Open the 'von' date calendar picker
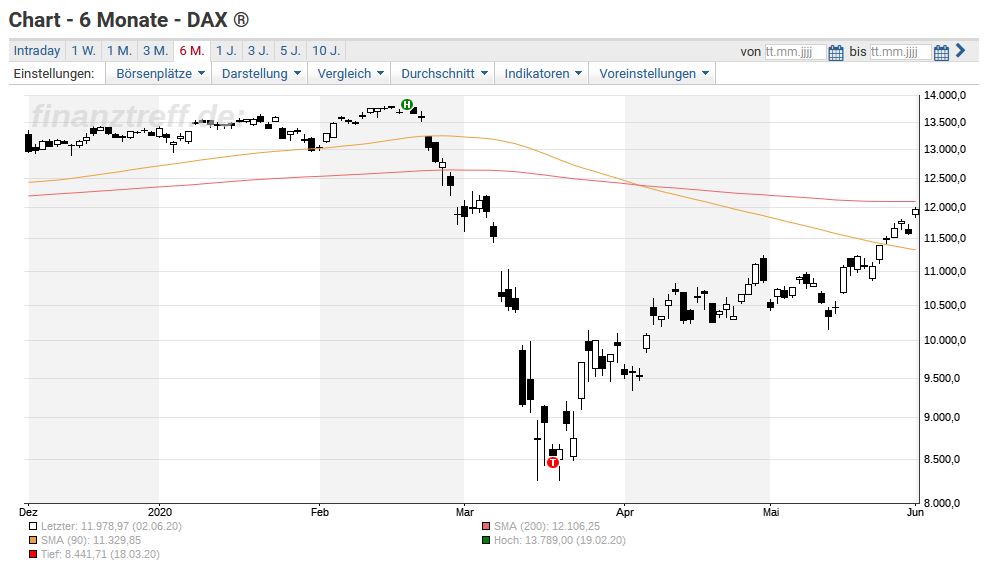The height and width of the screenshot is (577, 990). [835, 52]
